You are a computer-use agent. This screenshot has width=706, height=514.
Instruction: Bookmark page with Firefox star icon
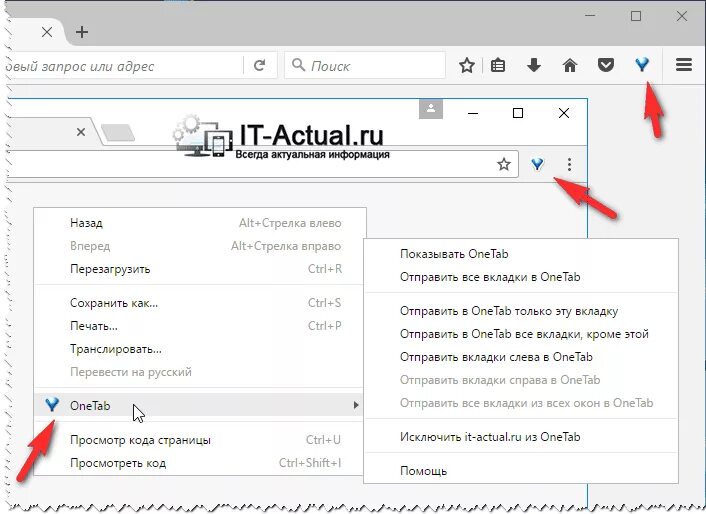[466, 66]
